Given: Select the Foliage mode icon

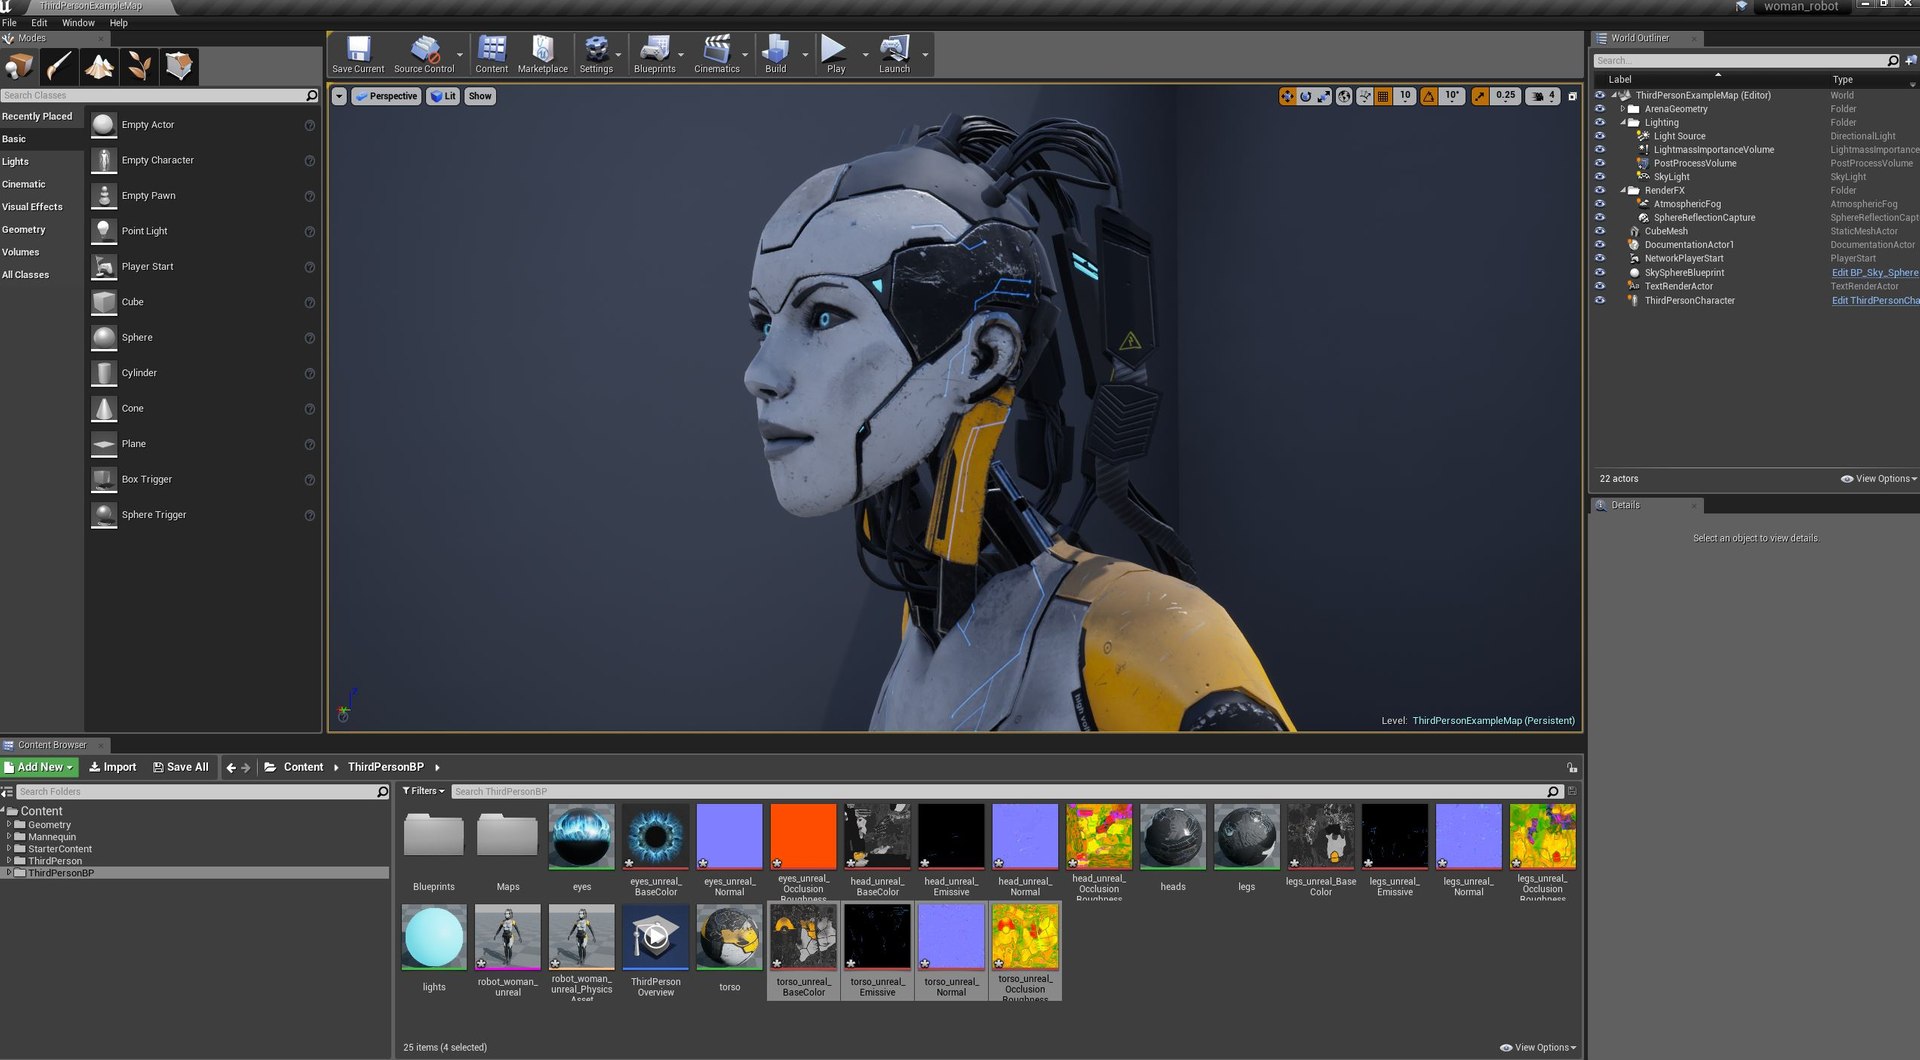Looking at the screenshot, I should coord(139,67).
